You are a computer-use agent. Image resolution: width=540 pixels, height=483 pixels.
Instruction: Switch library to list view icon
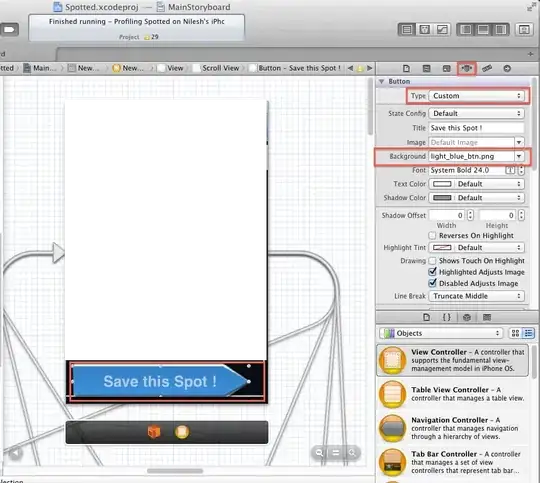click(528, 333)
